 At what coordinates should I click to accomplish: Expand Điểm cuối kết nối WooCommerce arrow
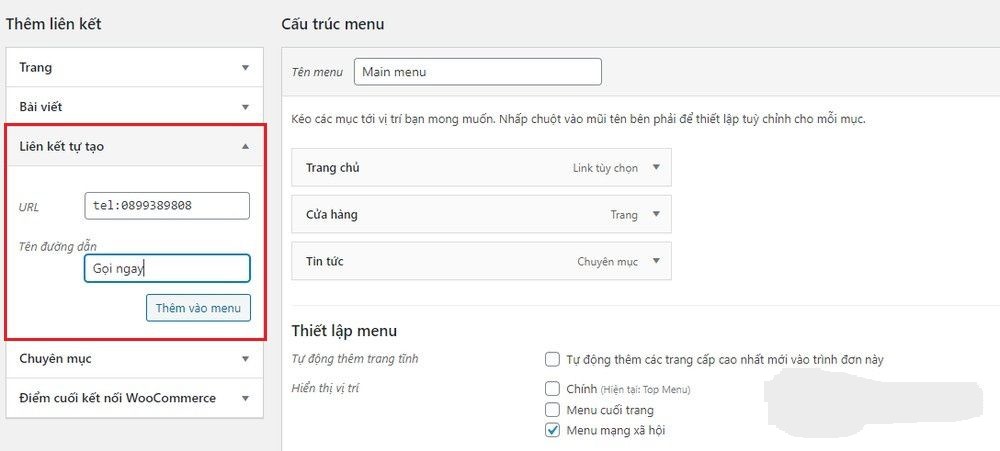point(245,398)
